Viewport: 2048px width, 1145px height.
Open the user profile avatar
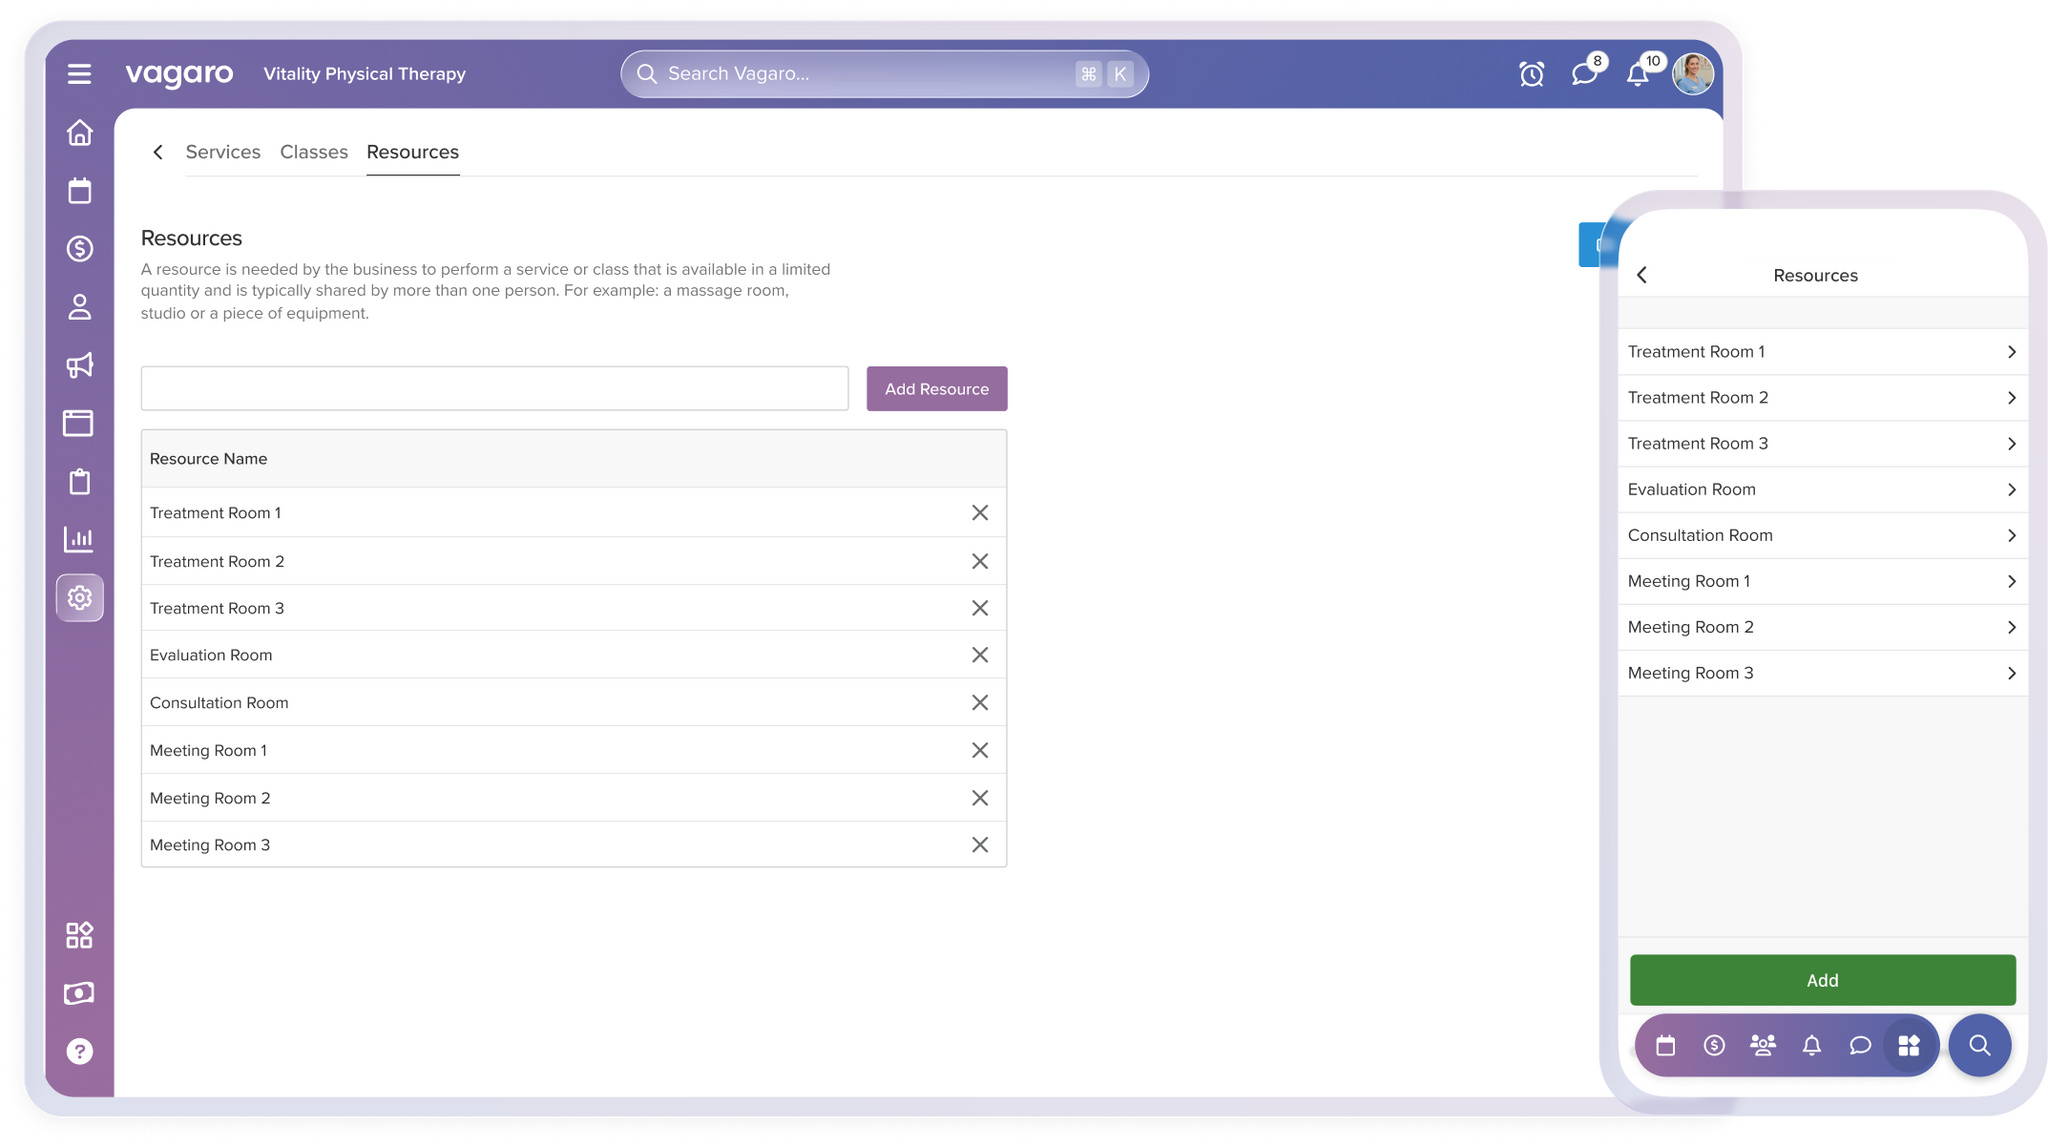(x=1693, y=74)
